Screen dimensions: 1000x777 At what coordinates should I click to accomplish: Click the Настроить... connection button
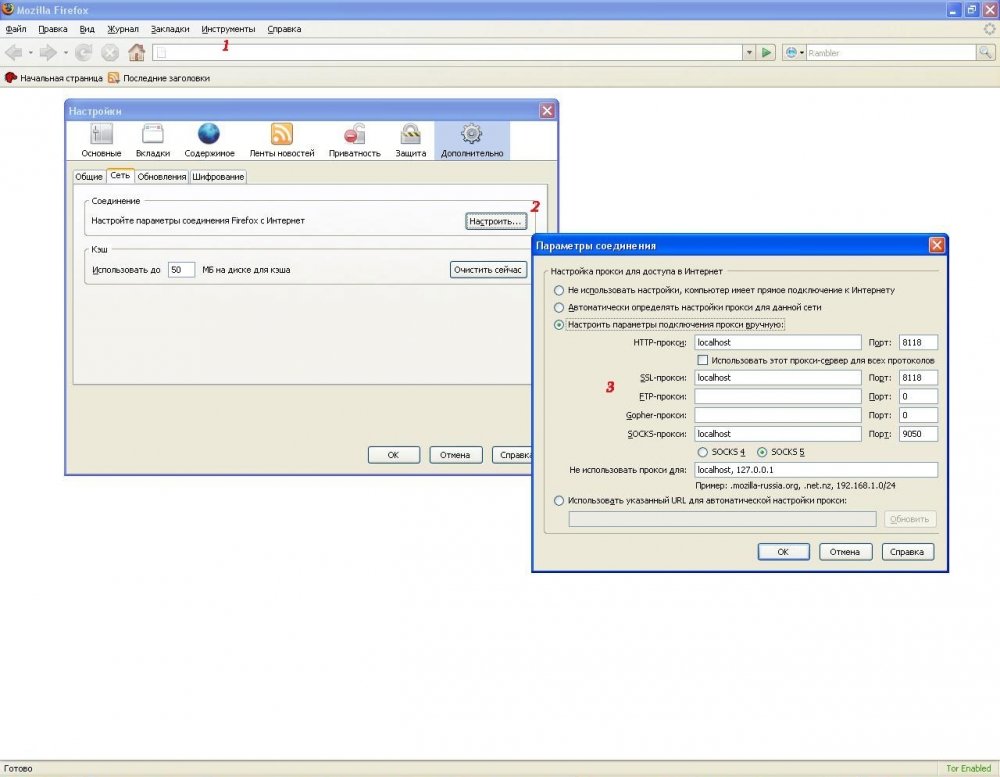point(496,221)
